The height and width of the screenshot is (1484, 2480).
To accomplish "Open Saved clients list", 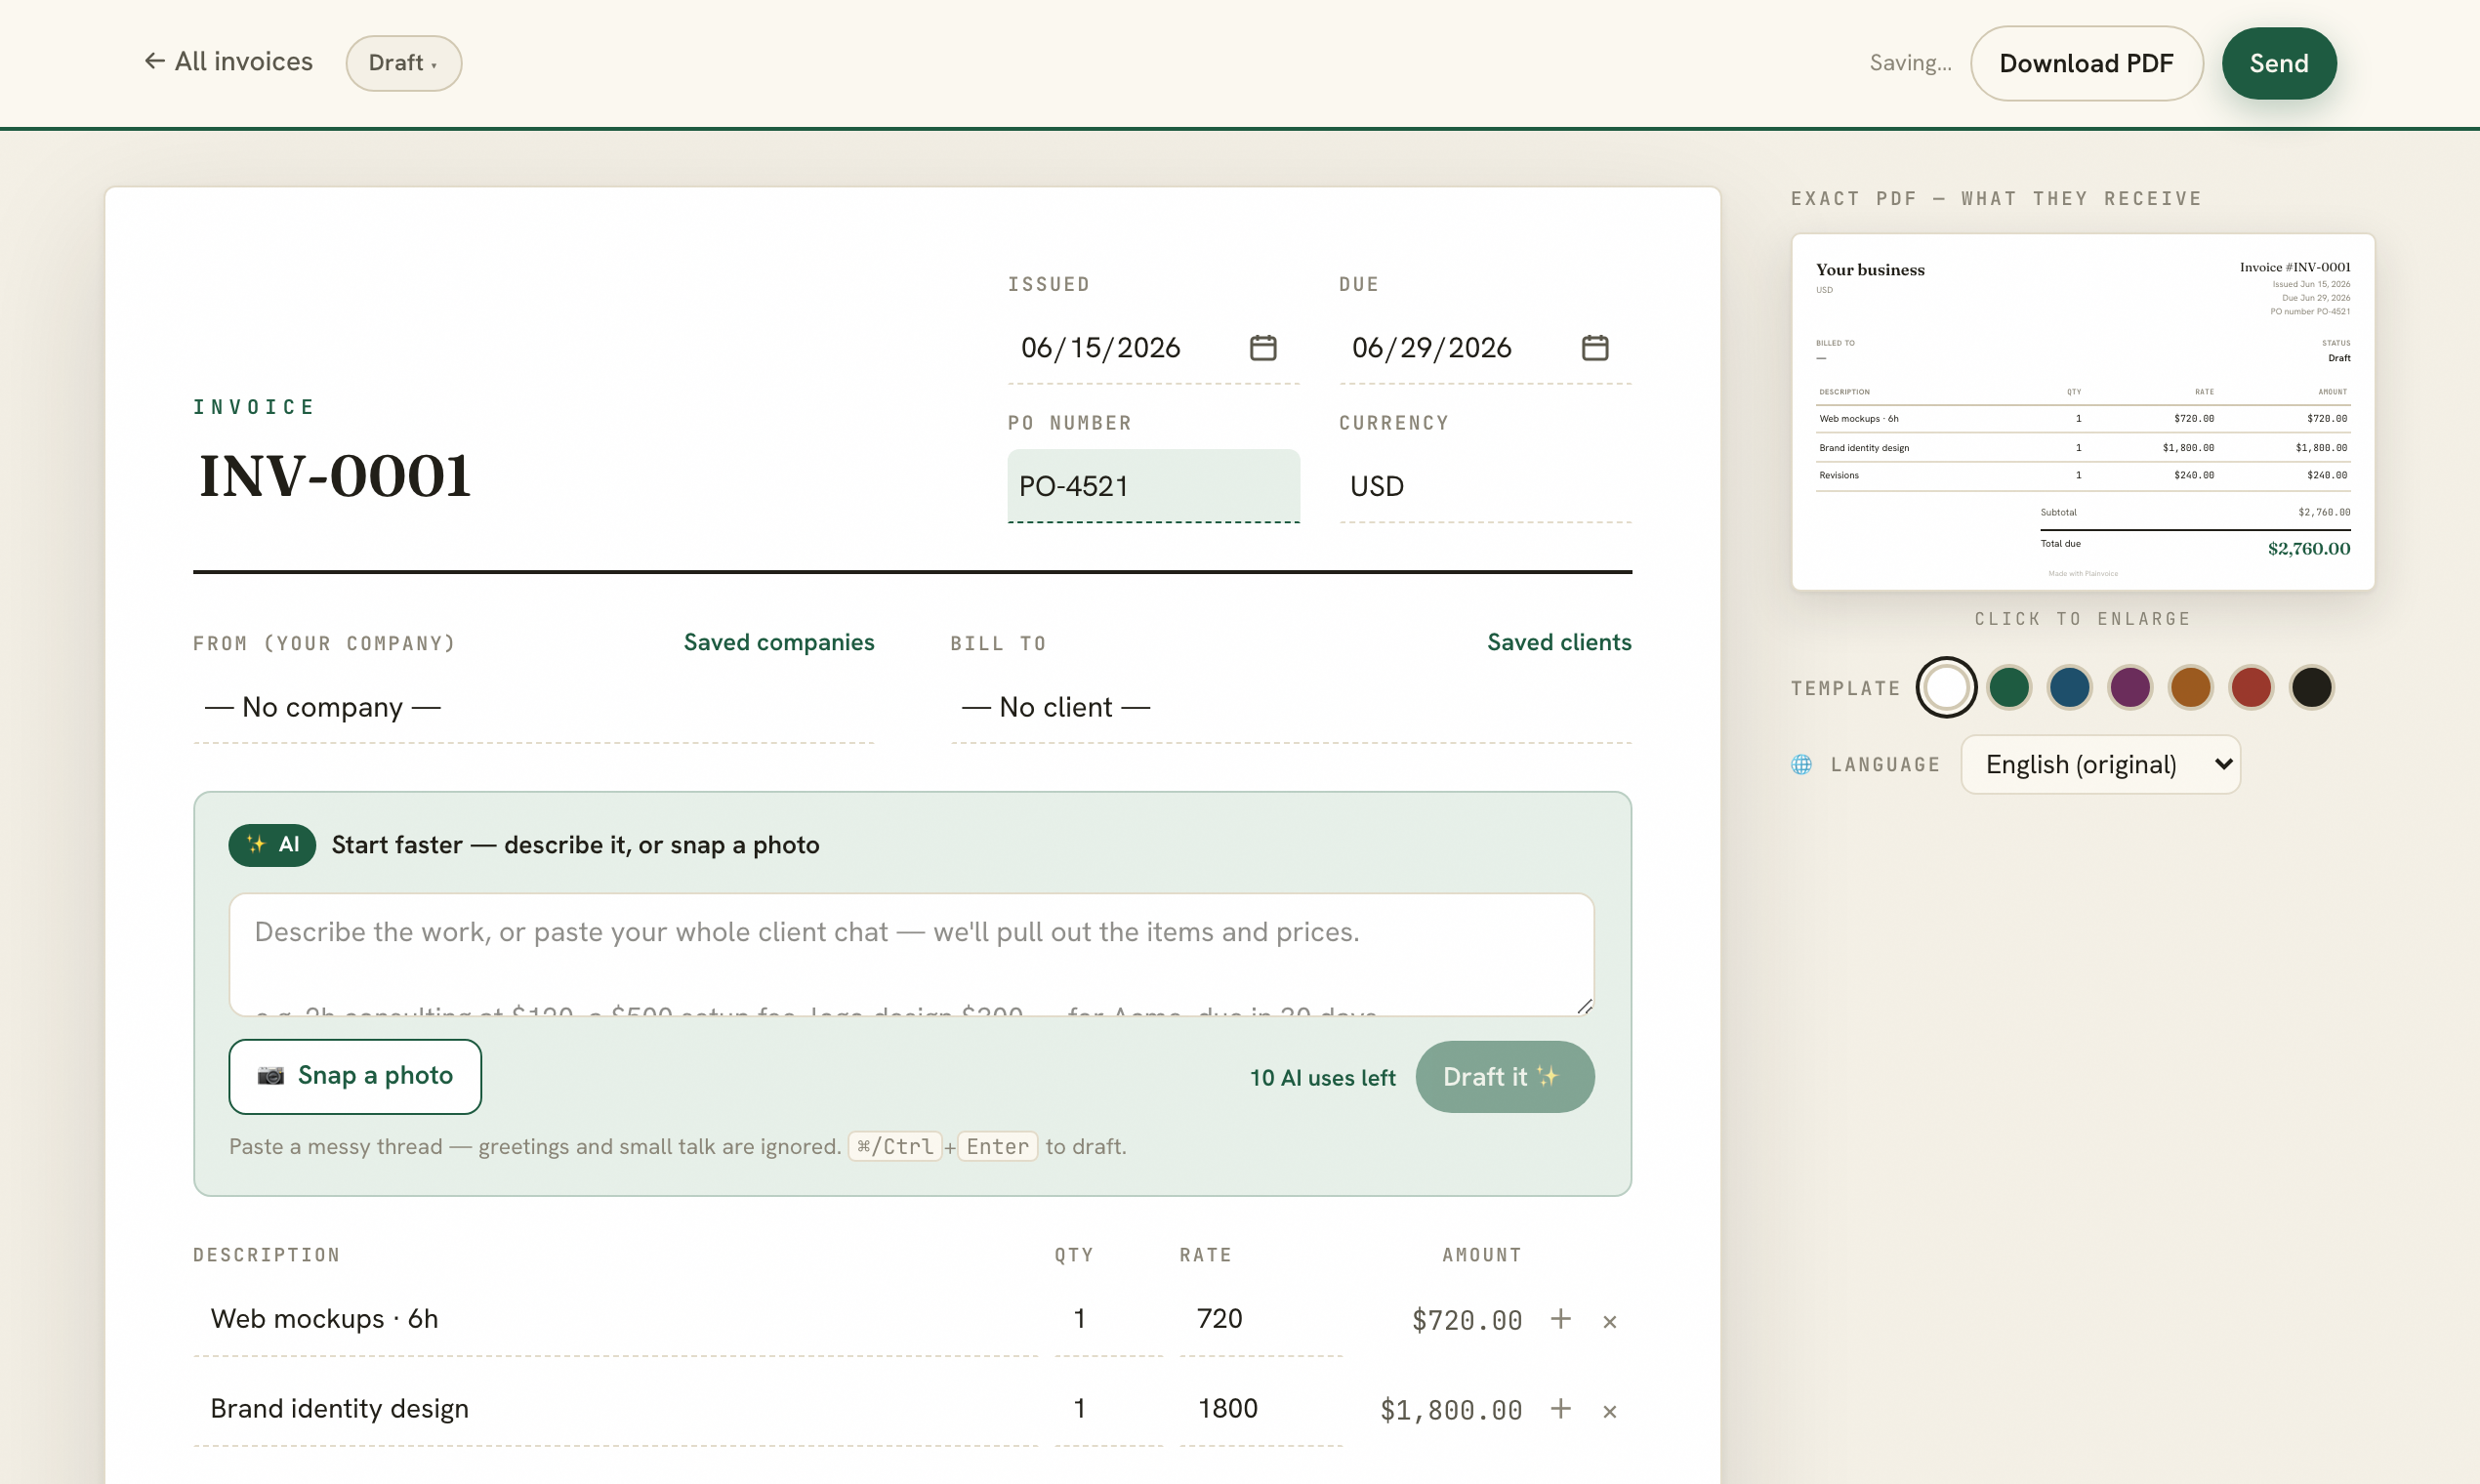I will [1559, 642].
